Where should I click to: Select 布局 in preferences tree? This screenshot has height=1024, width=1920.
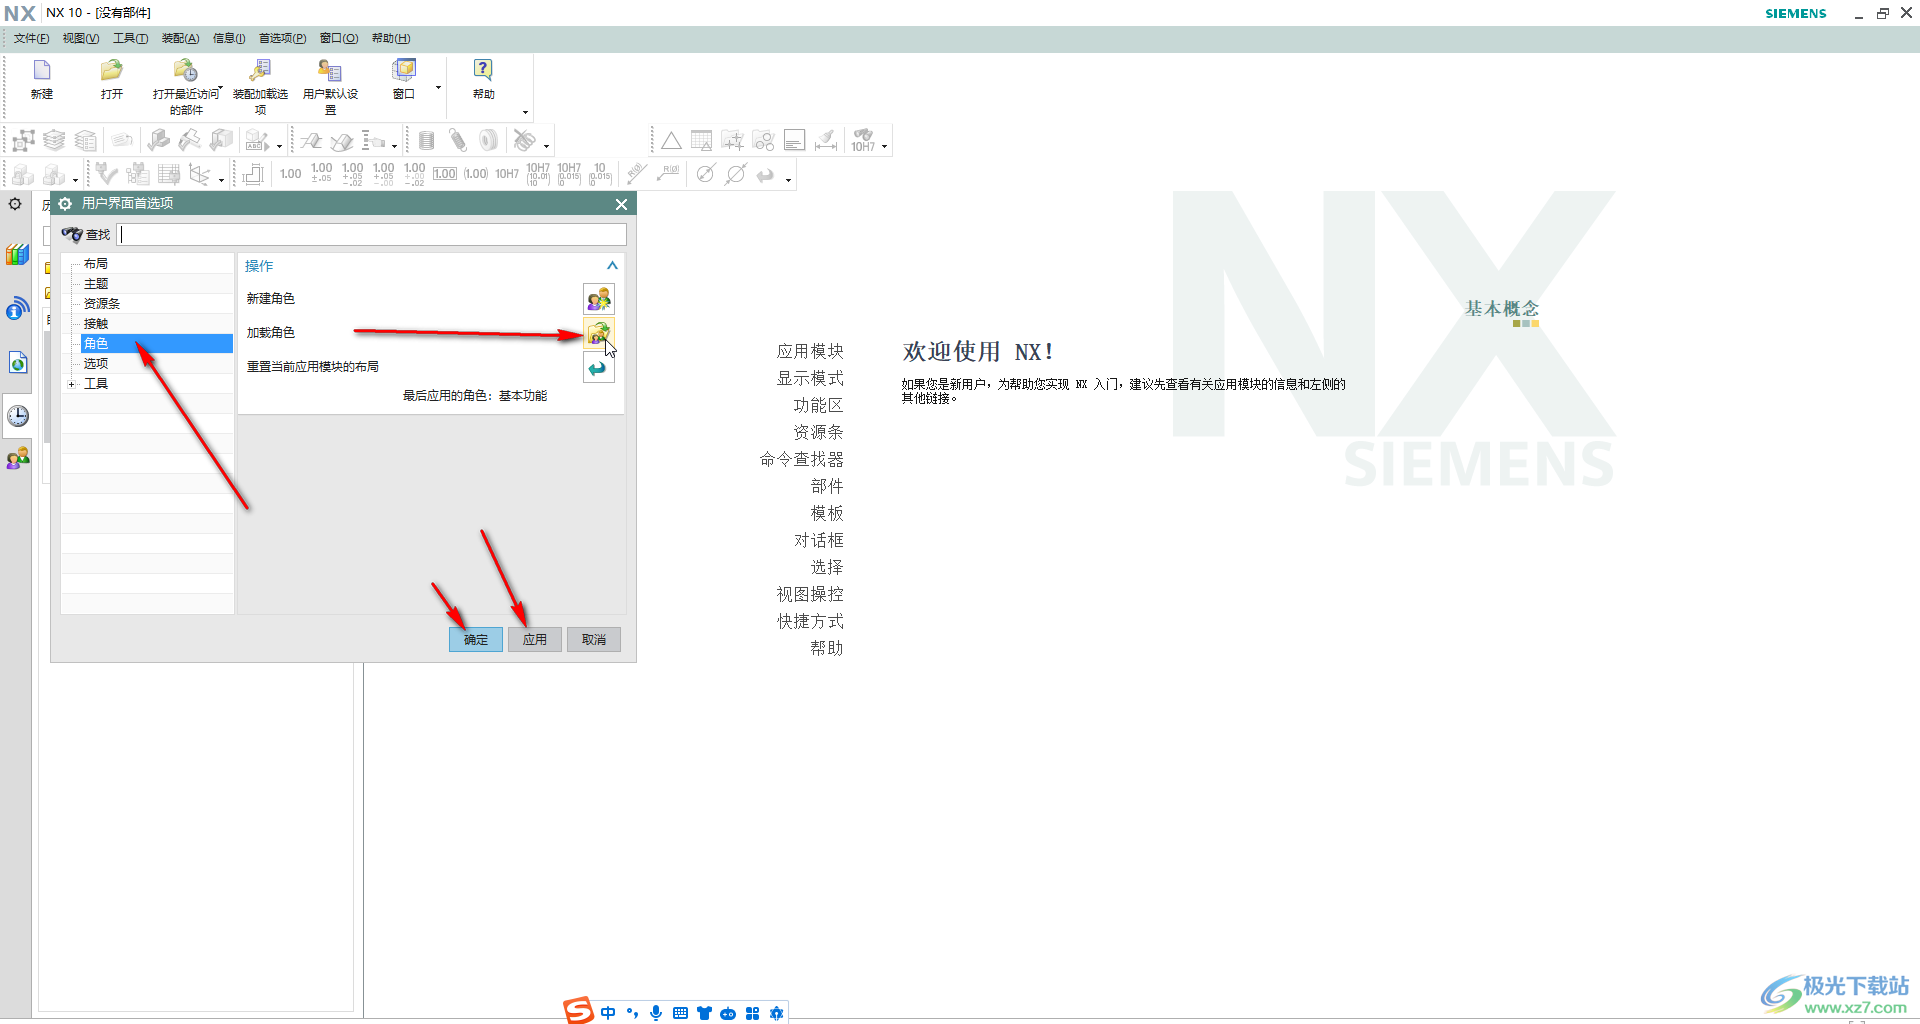point(96,264)
